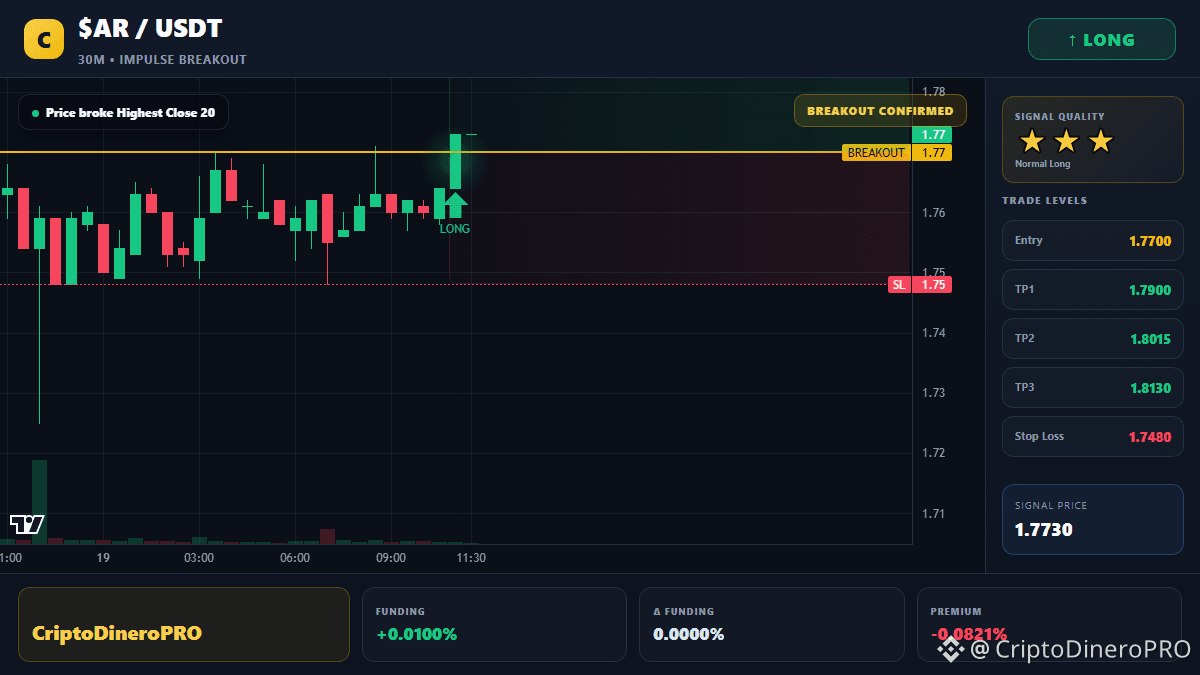Click the Signal Price 1.7730 card

[1093, 519]
